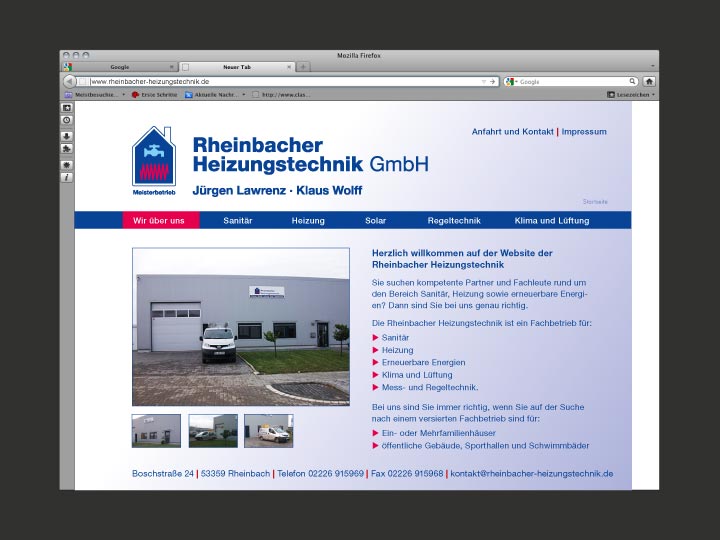Open the downloads arrow sidebar icon
Viewport: 720px width, 540px height.
pos(67,136)
